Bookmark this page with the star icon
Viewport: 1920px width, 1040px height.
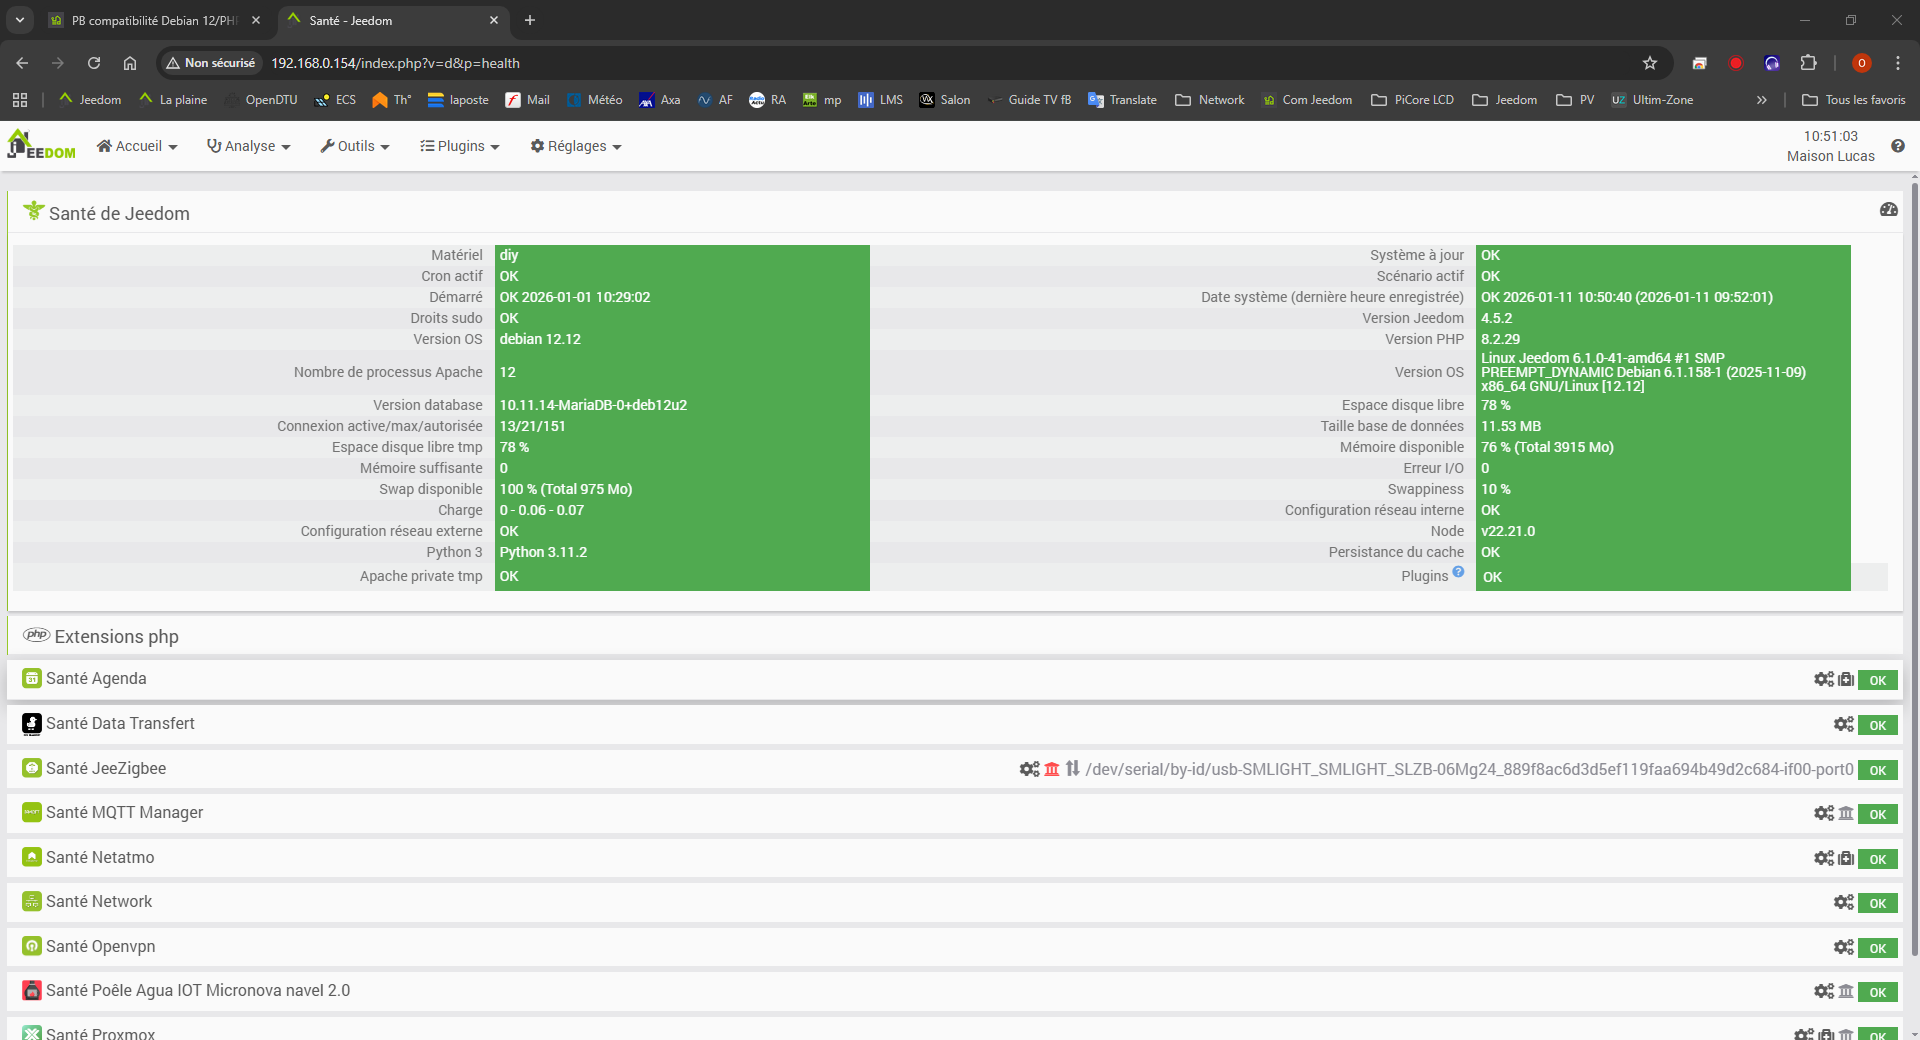point(1650,63)
